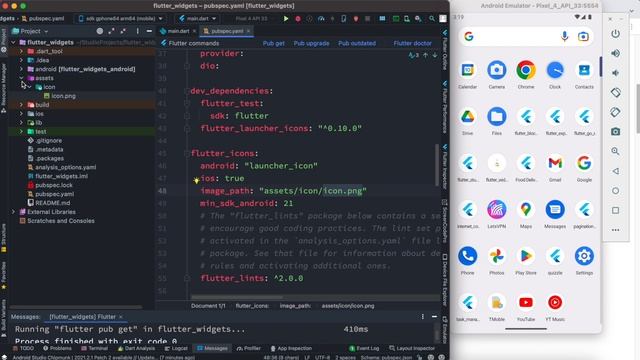The width and height of the screenshot is (640, 360).
Task: Click the Flutter doctor link
Action: (412, 43)
